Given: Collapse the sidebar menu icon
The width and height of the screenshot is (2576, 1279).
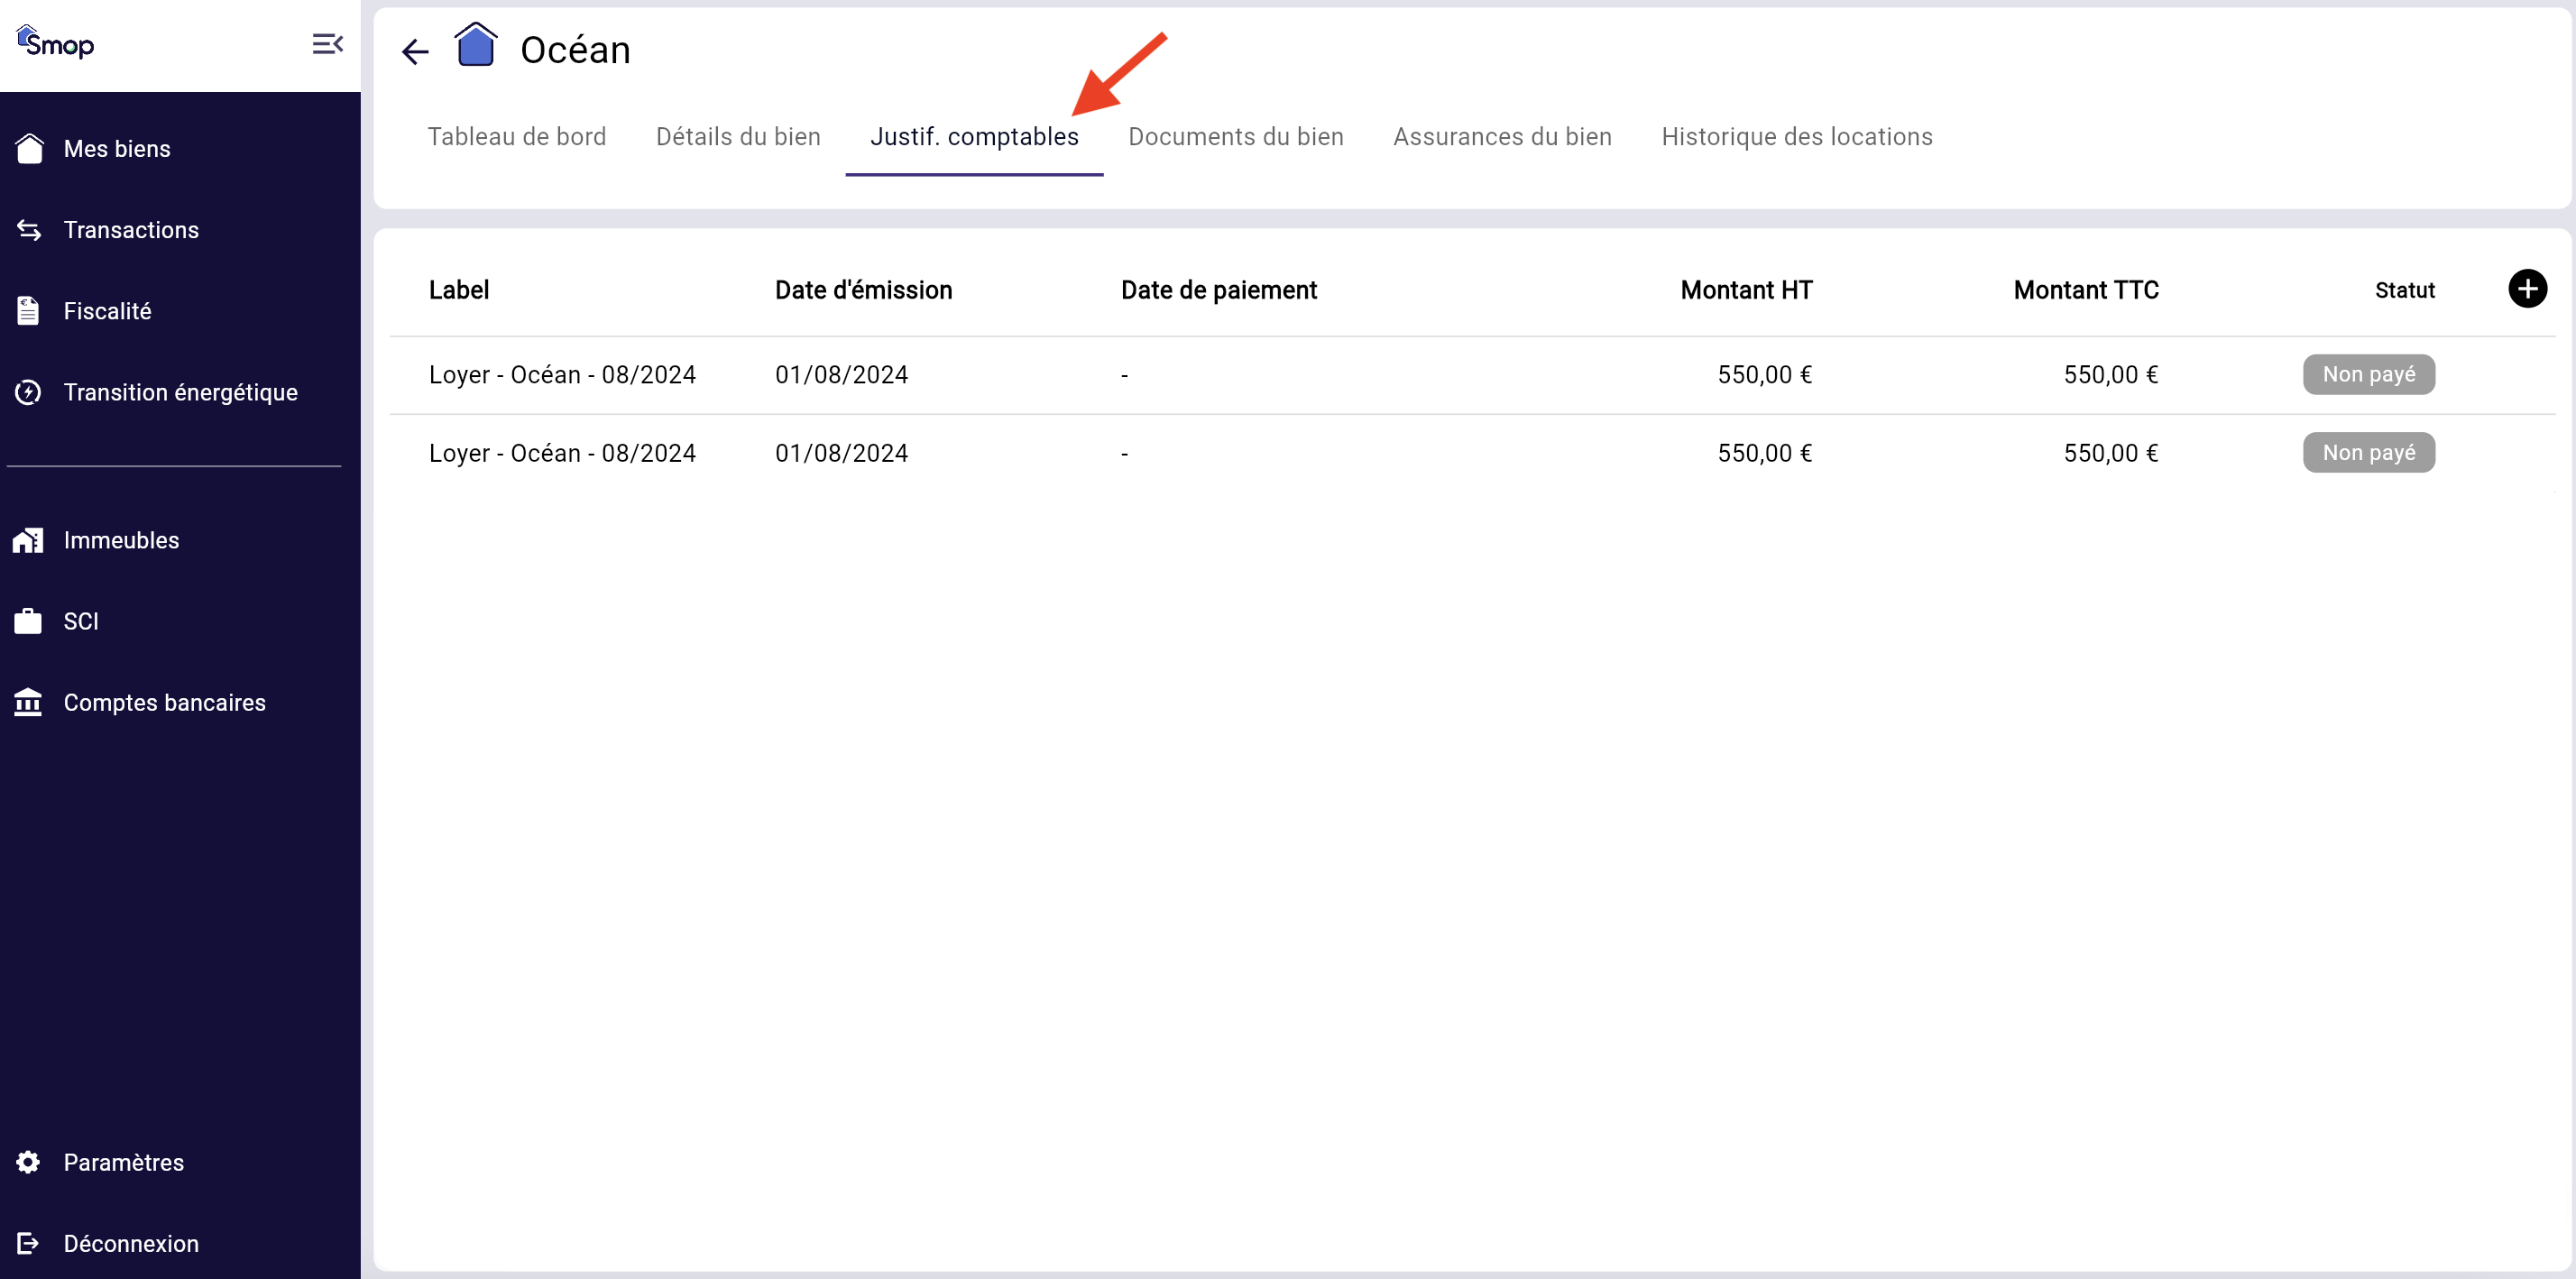Looking at the screenshot, I should 327,44.
